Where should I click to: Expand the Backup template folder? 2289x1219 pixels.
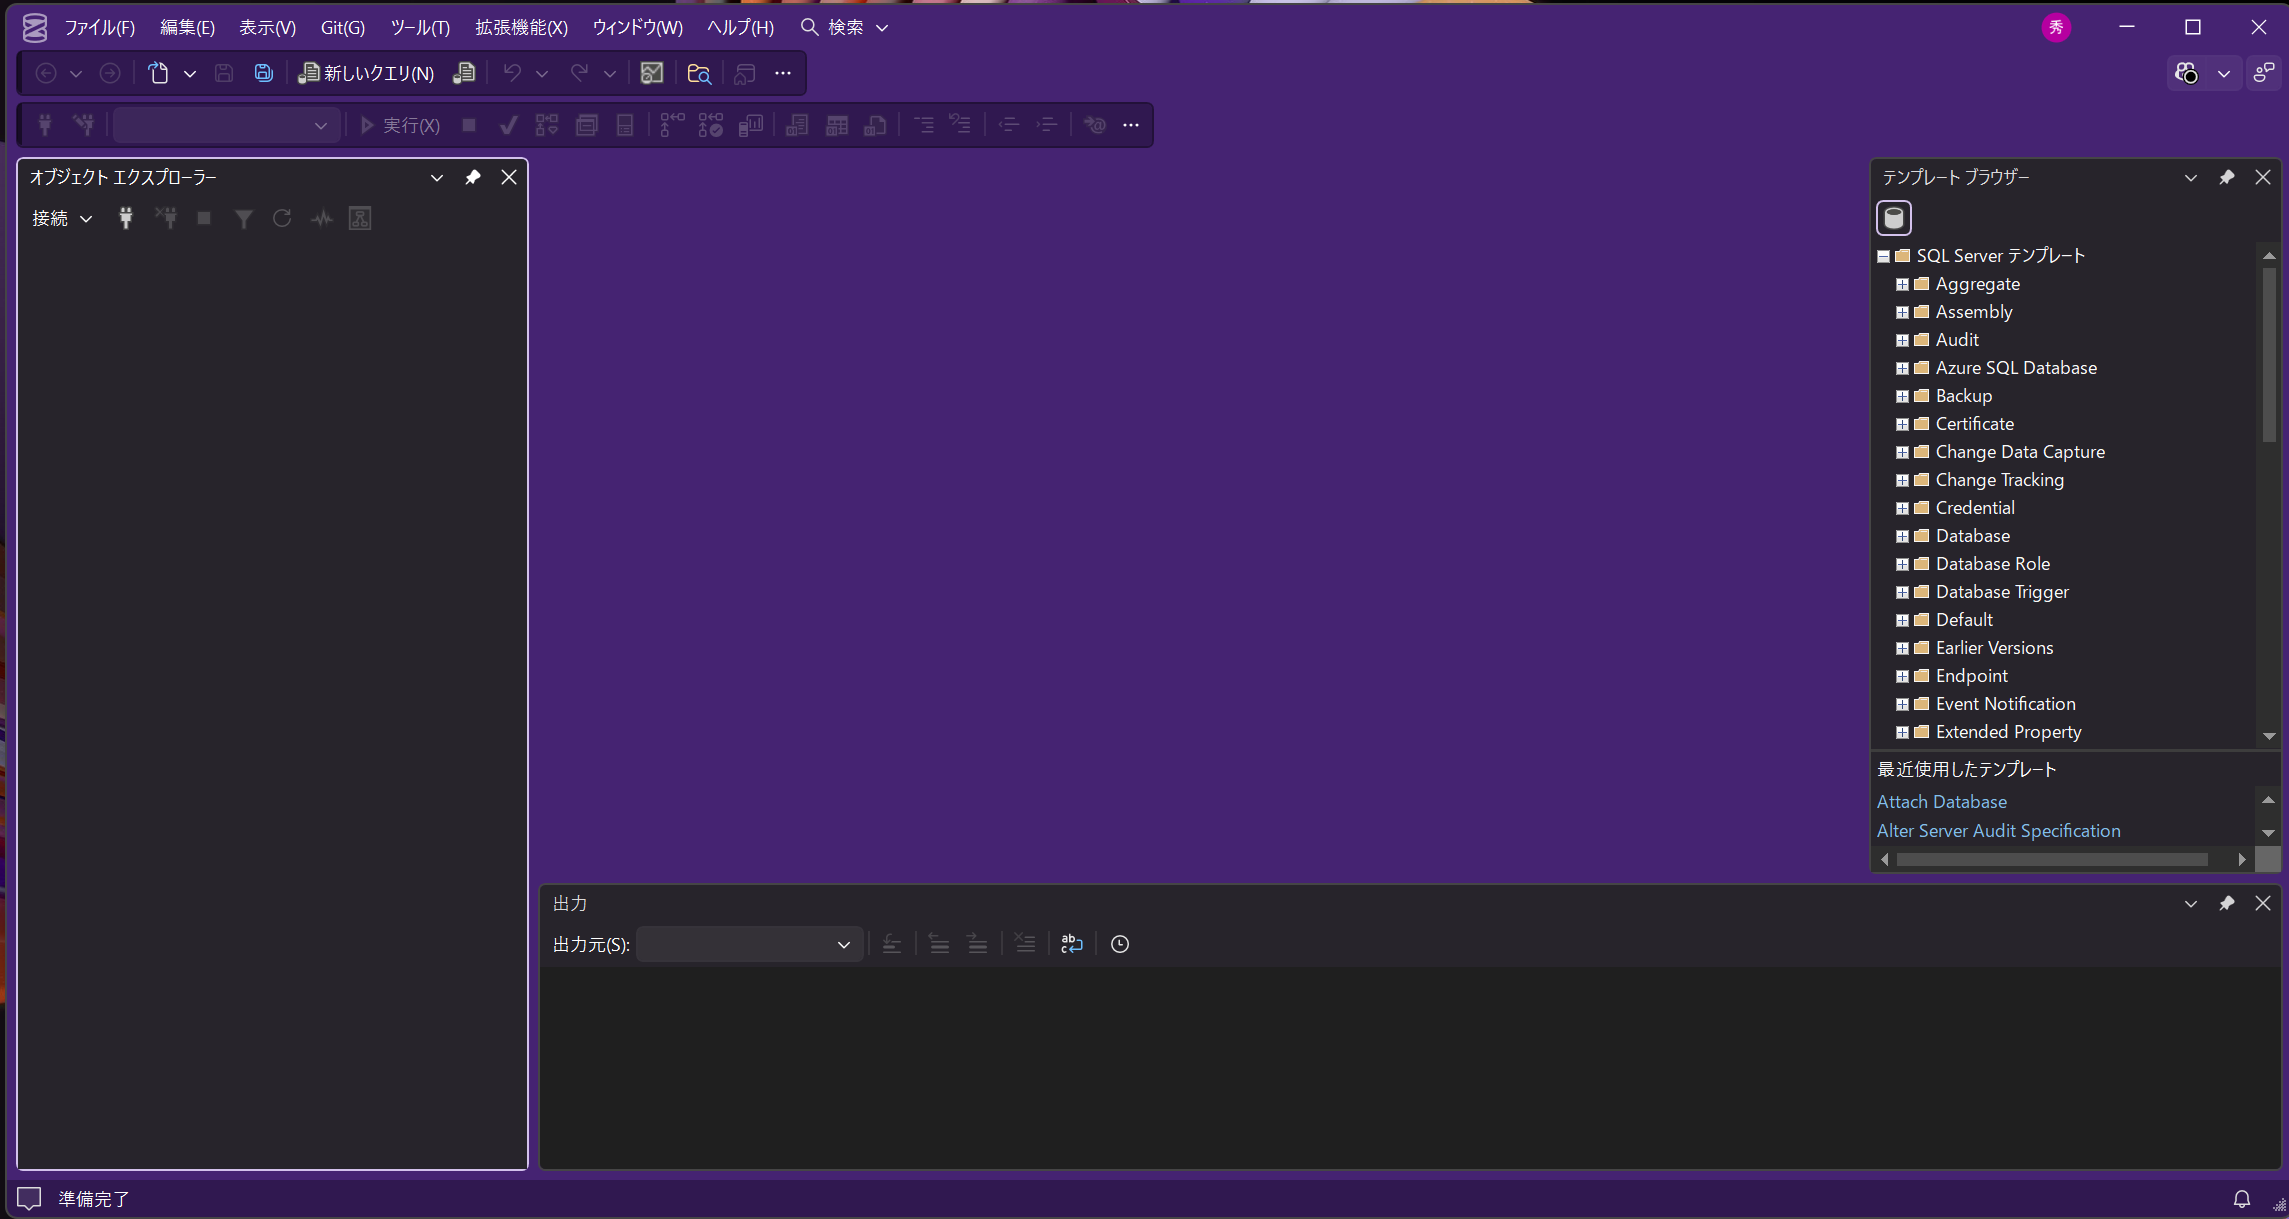1902,396
